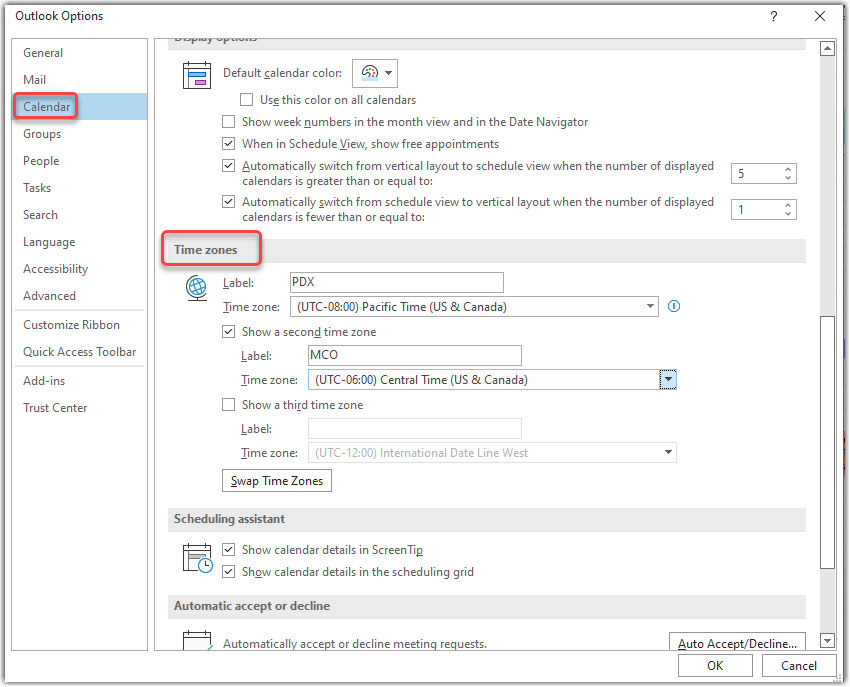Expand the Central Time zone dropdown
This screenshot has height=687, width=850.
pos(668,380)
